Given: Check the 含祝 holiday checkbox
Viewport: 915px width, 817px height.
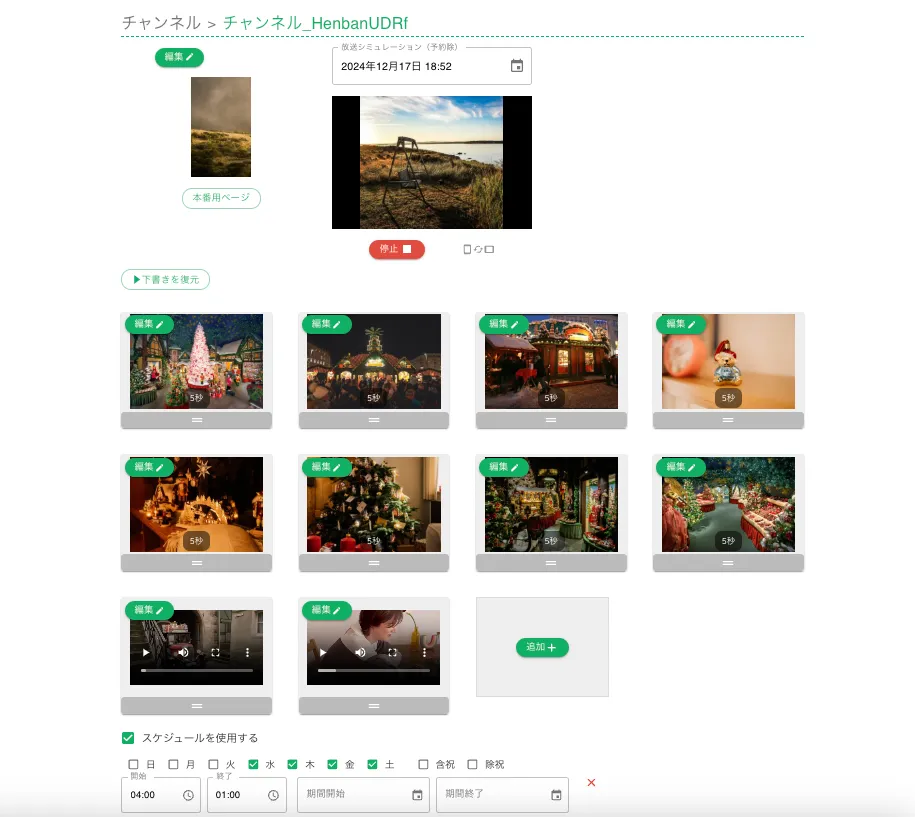Looking at the screenshot, I should [x=423, y=765].
